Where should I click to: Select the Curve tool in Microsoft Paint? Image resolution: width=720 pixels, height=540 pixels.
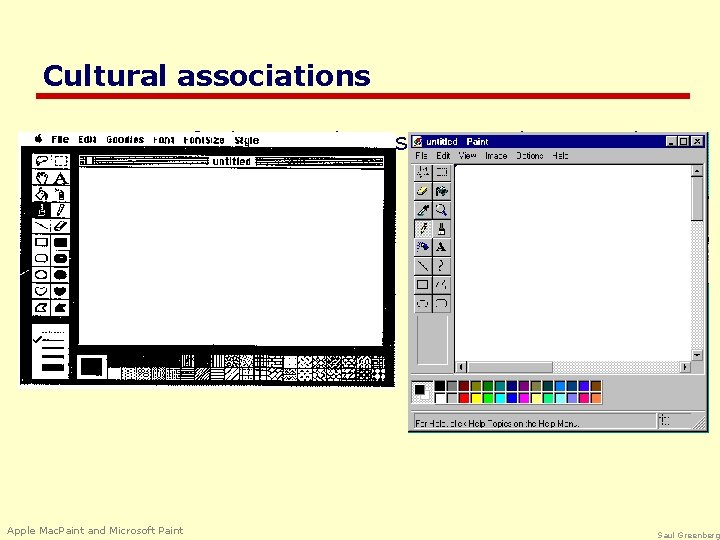tap(441, 266)
